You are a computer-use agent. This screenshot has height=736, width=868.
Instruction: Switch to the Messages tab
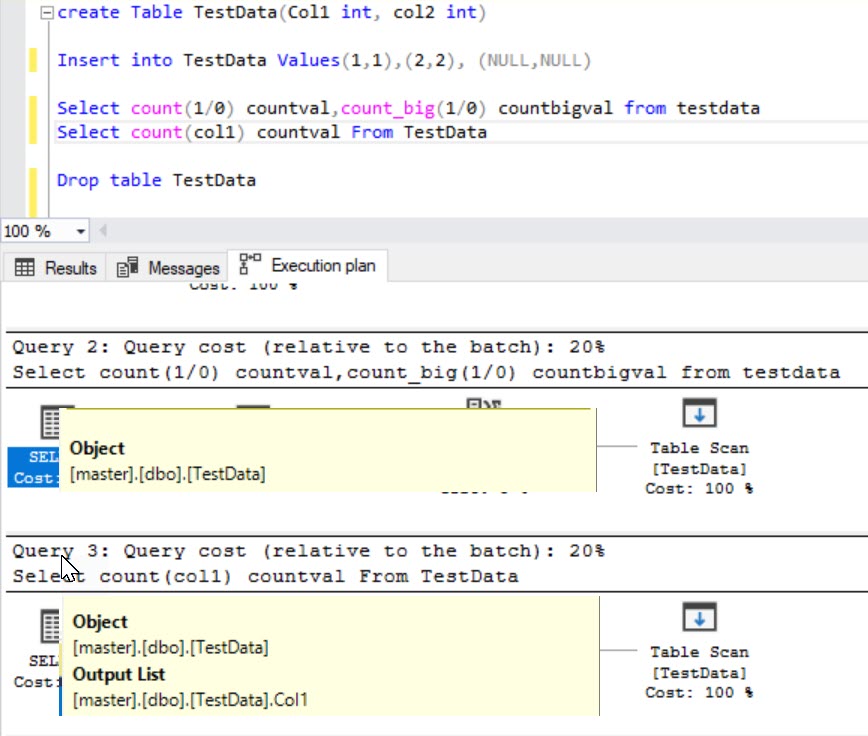click(x=168, y=268)
